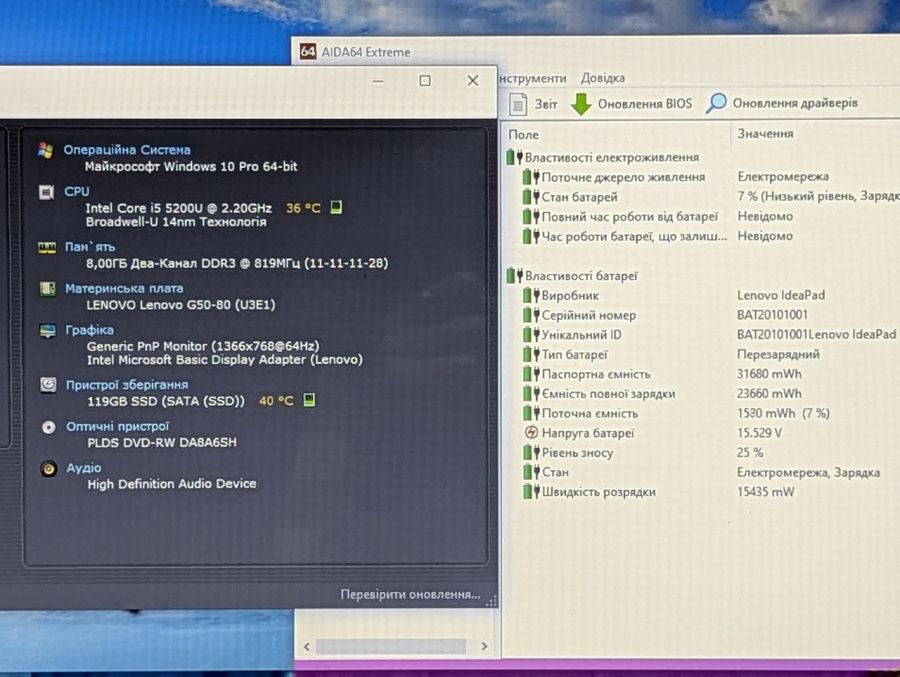Click the monitor icon beside Графіка
The height and width of the screenshot is (677, 900).
(48, 331)
